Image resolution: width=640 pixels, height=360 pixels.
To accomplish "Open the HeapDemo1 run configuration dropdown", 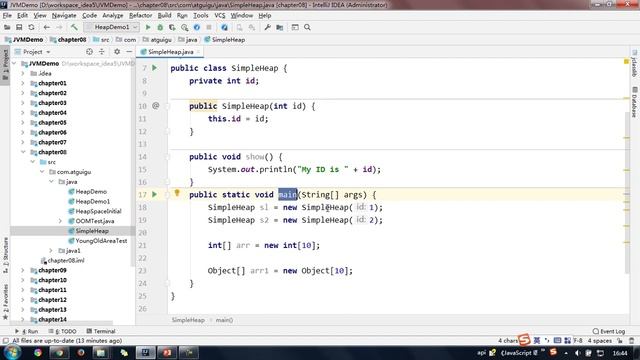I will (111, 27).
